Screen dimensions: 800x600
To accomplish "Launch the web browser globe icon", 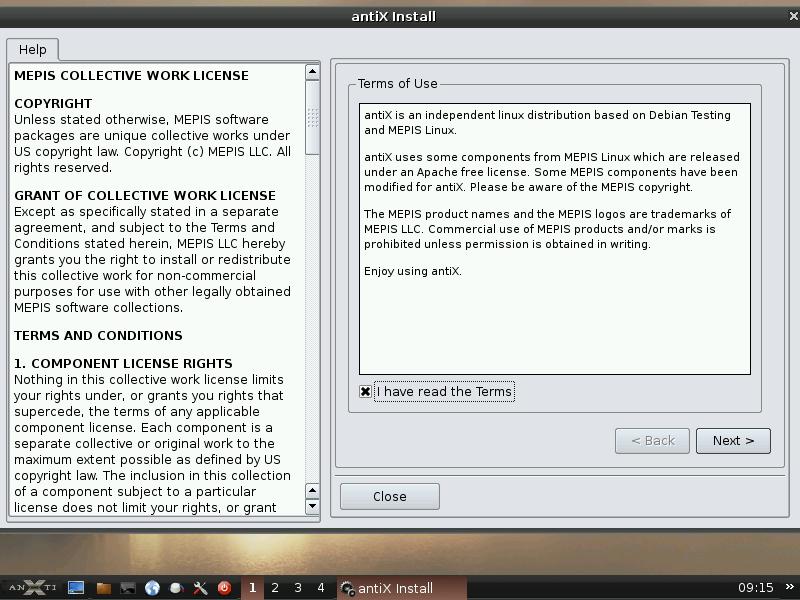I will 152,588.
